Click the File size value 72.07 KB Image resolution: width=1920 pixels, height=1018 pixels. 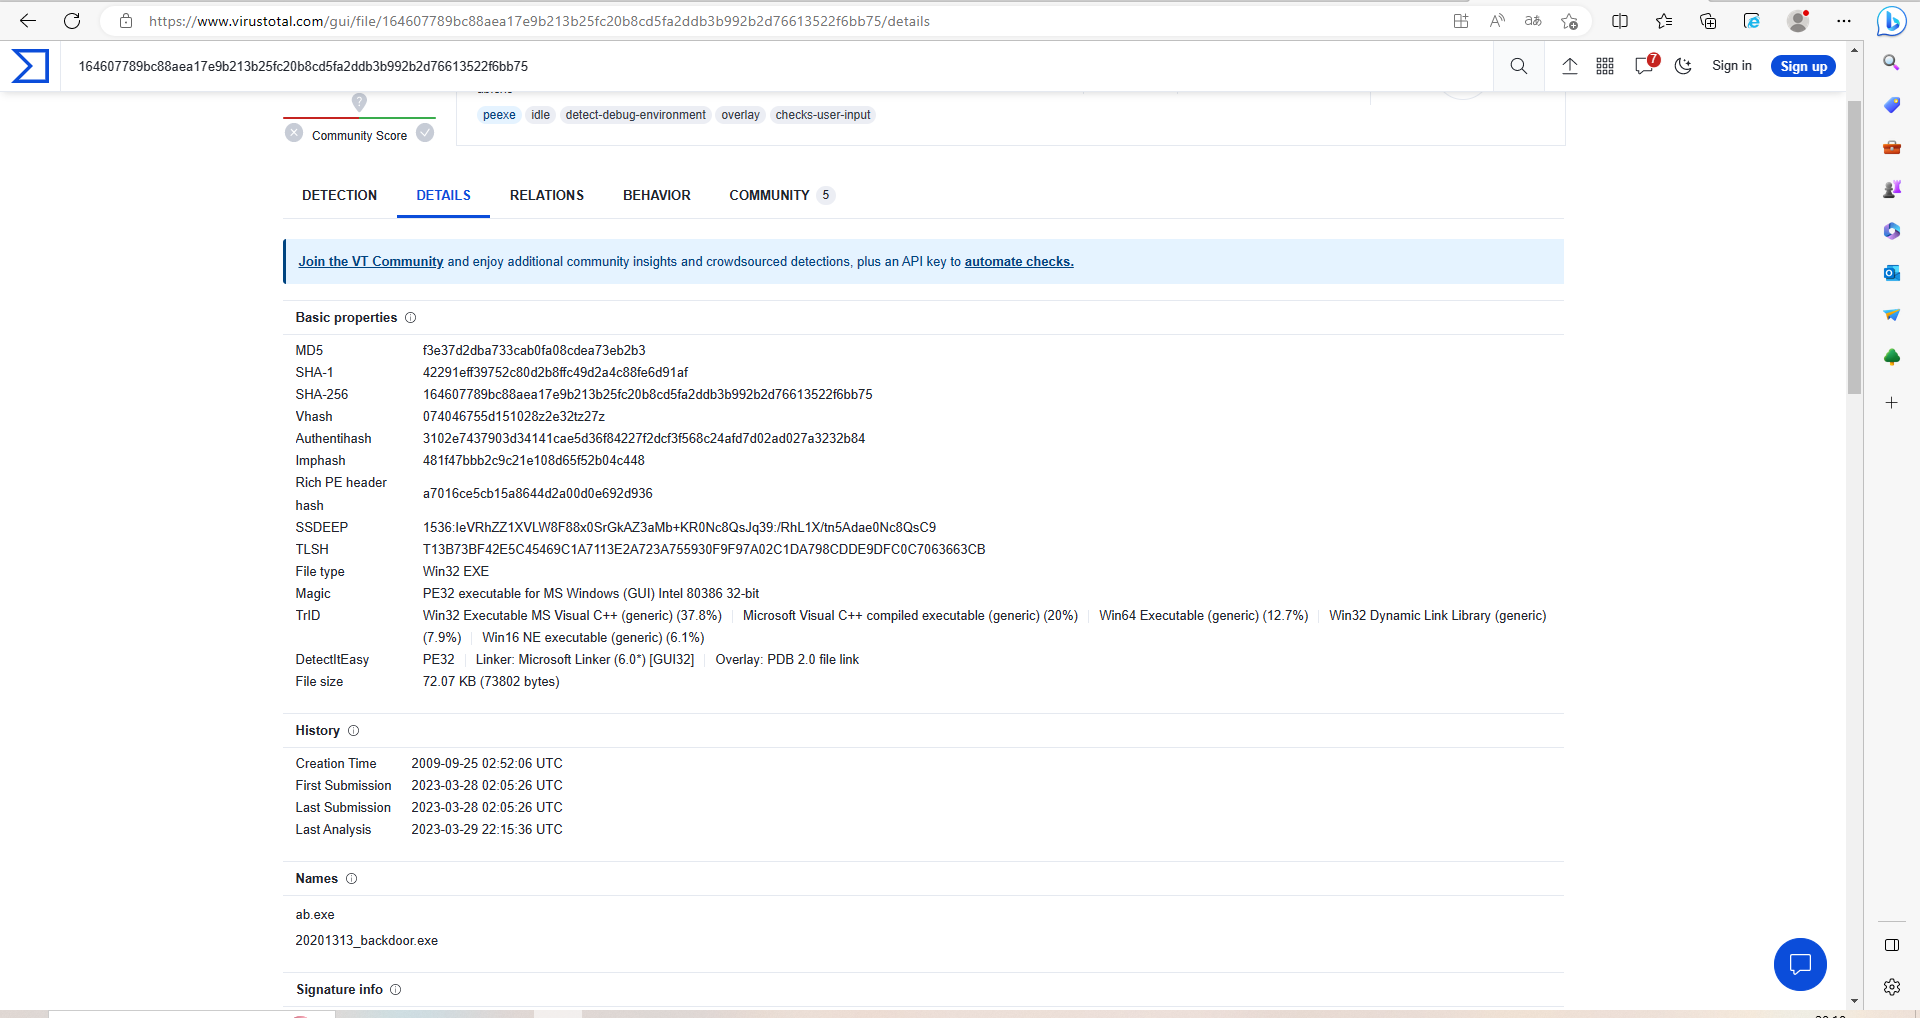pos(491,682)
